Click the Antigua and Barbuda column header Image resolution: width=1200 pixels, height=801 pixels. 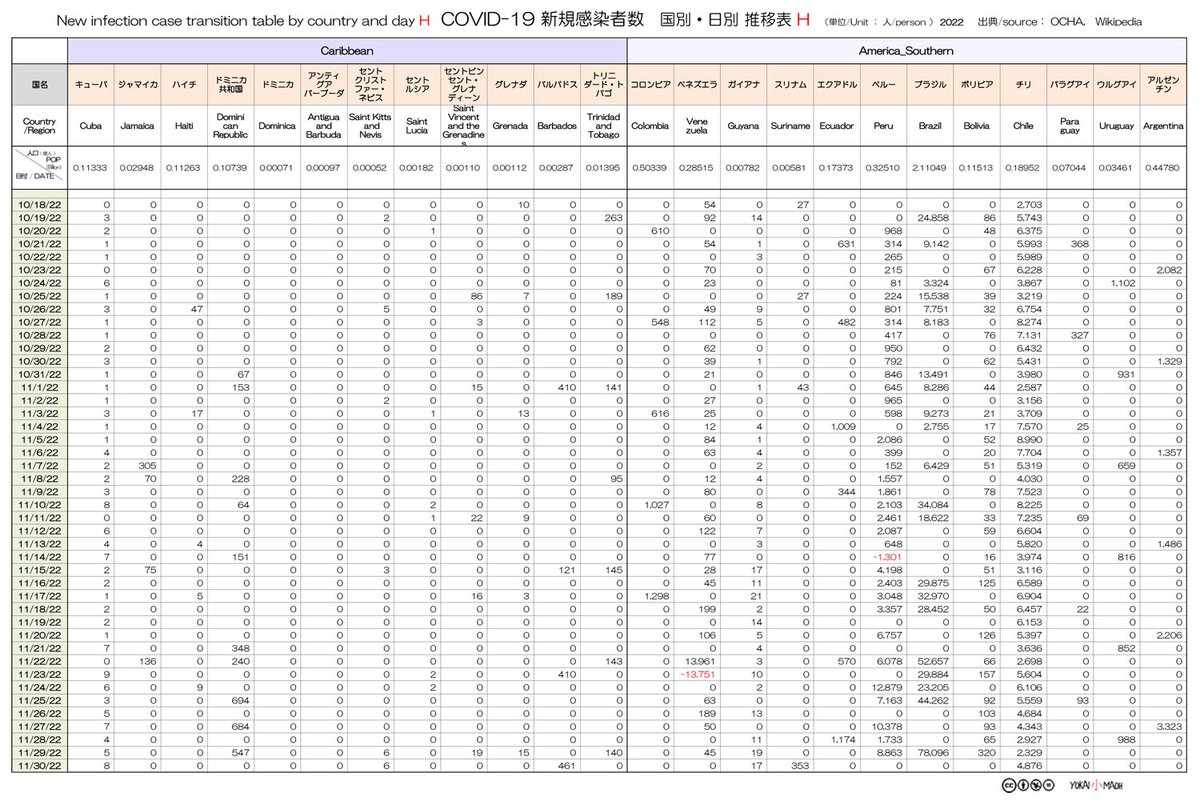pyautogui.click(x=323, y=127)
